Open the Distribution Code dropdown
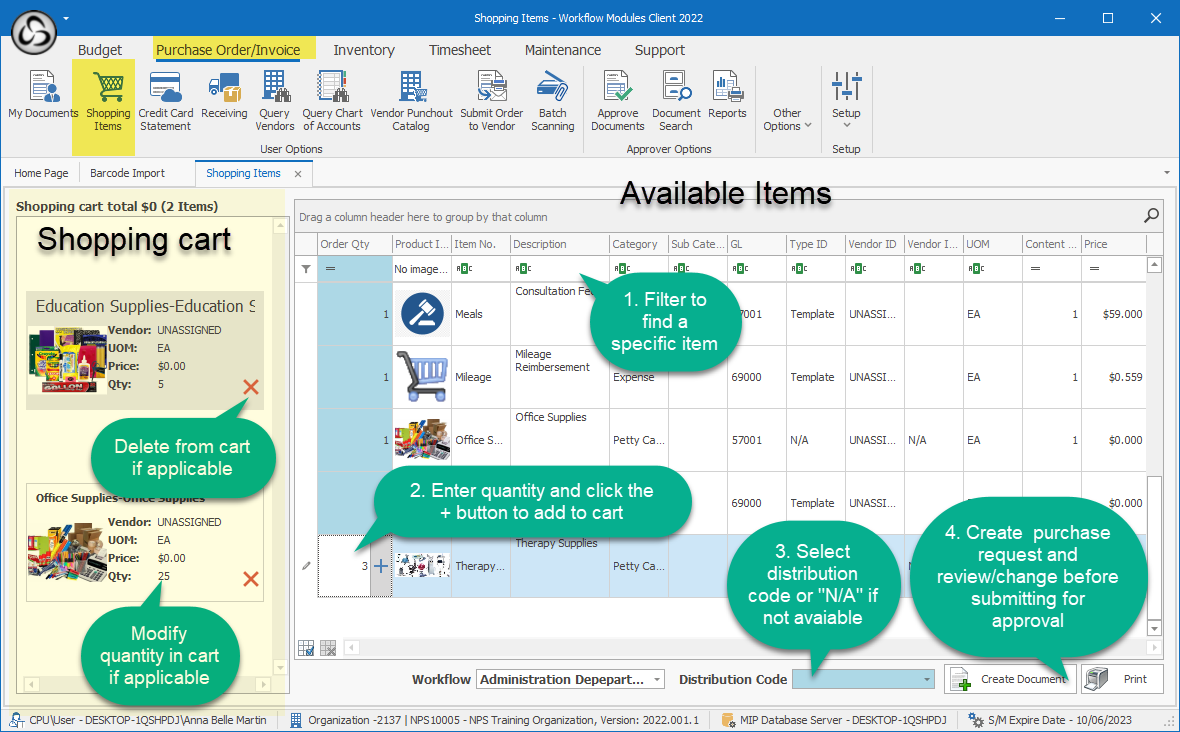The width and height of the screenshot is (1180, 732). coord(926,679)
